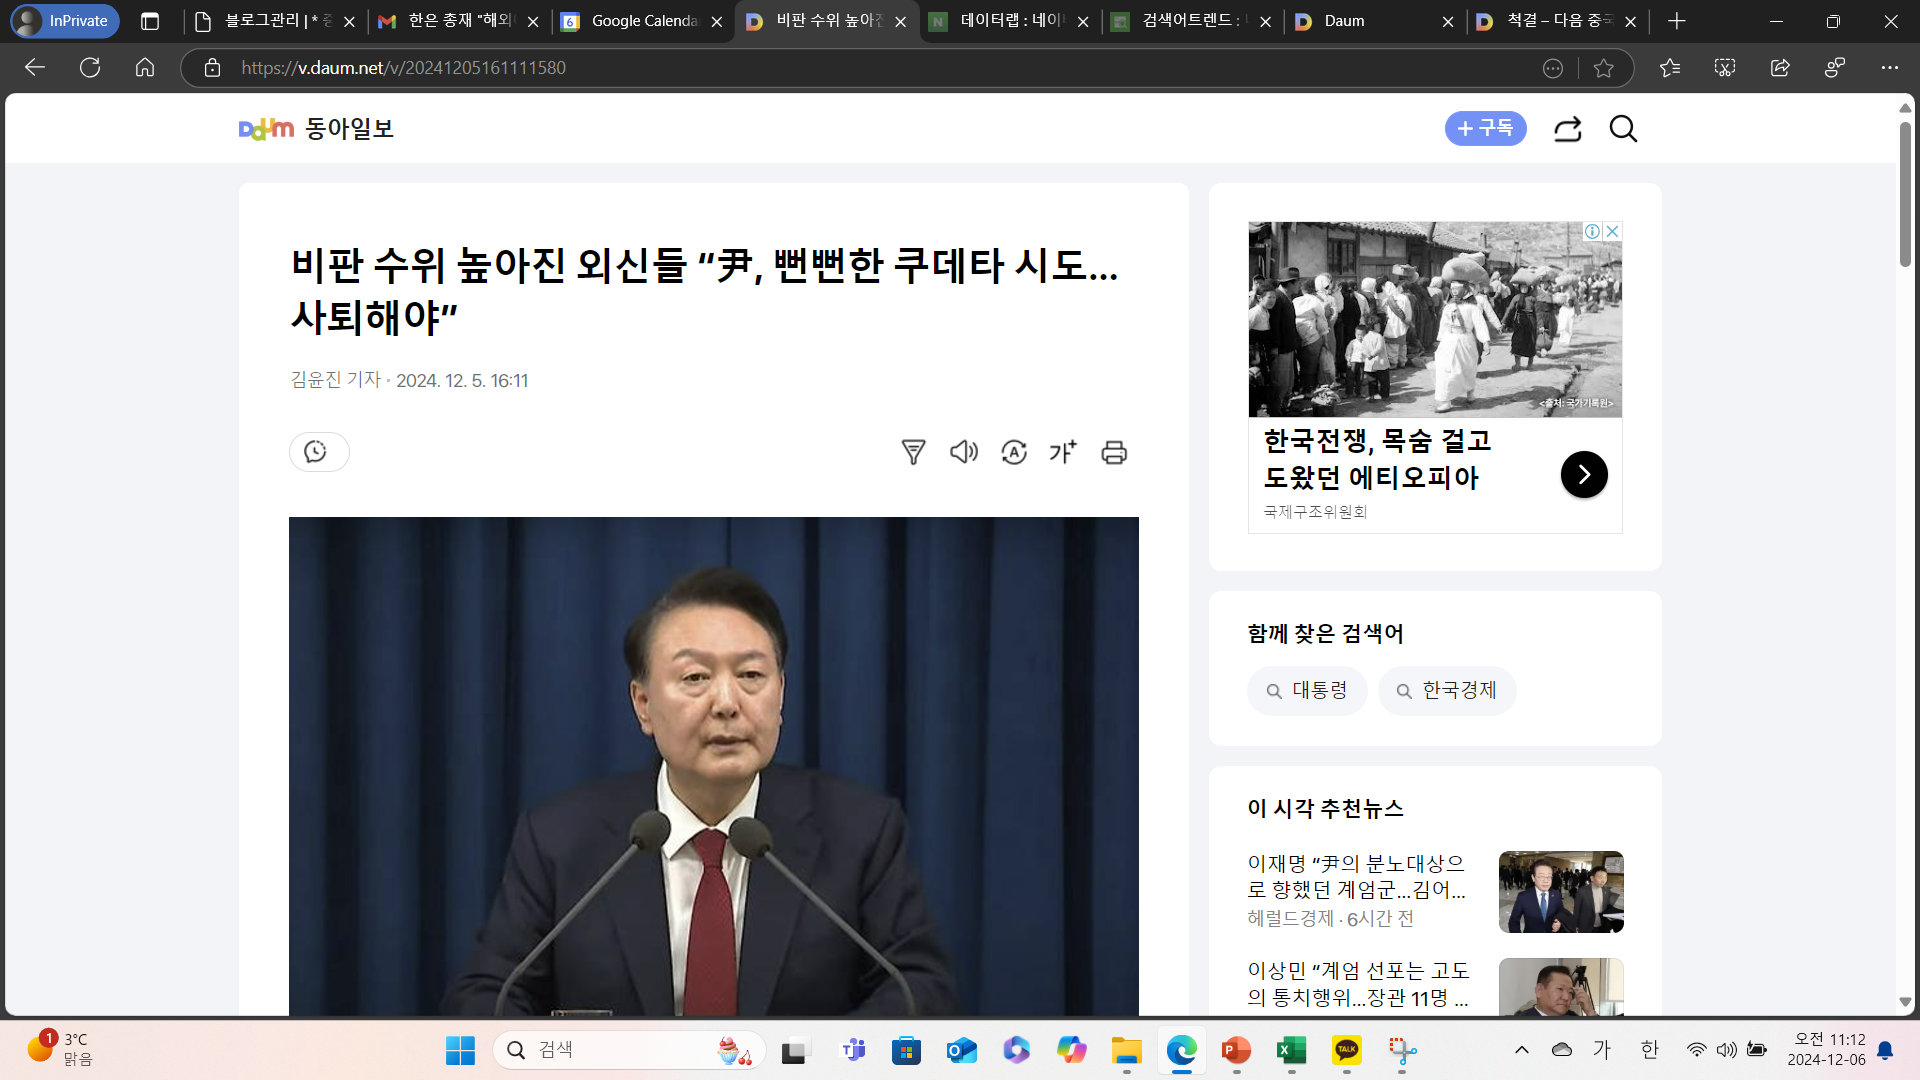
Task: Toggle browser favorites star for page
Action: (1604, 68)
